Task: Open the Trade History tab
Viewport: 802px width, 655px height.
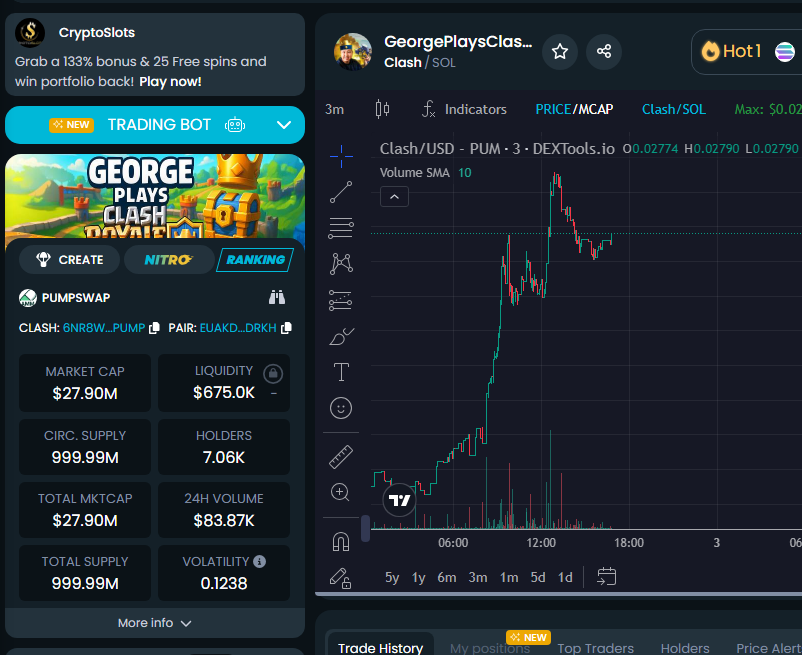Action: 380,647
